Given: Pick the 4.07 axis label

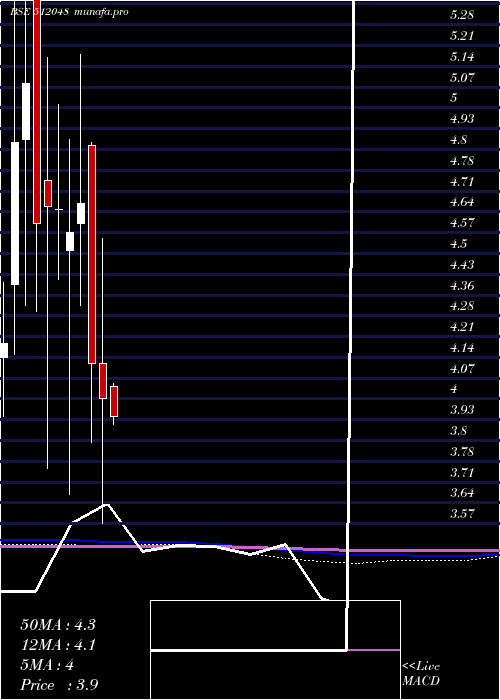Looking at the screenshot, I should 462,369.
